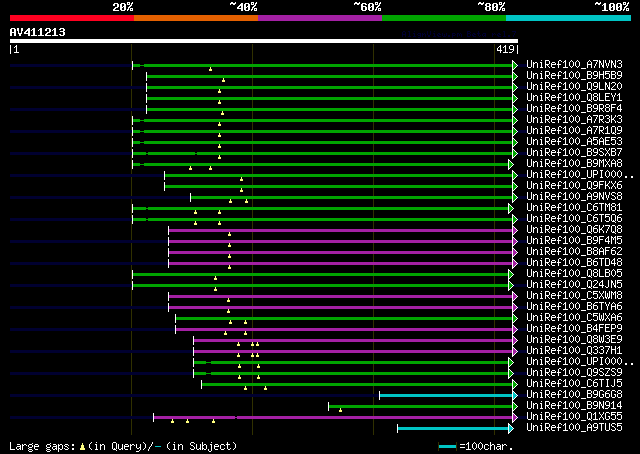Click the cyan ~100% identity legend segment
This screenshot has height=454, width=640.
pos(569,18)
